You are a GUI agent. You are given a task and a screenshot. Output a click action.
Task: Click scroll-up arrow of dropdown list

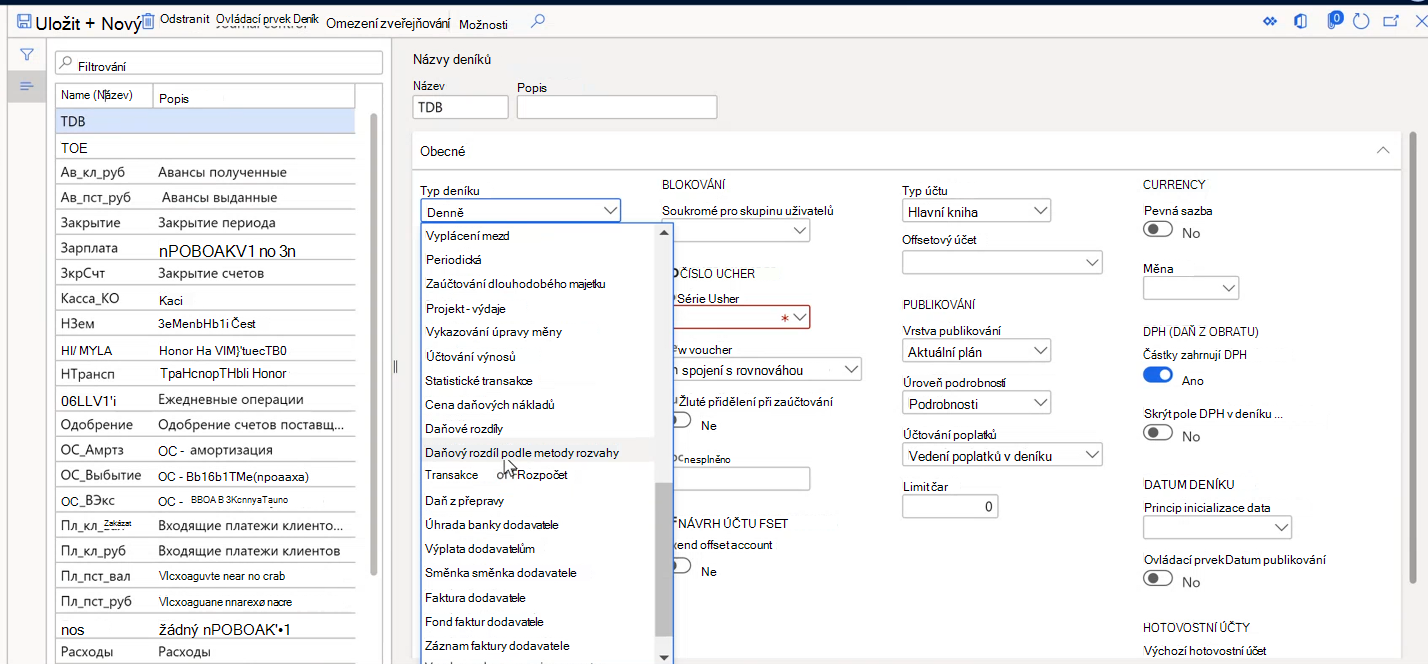click(x=663, y=233)
